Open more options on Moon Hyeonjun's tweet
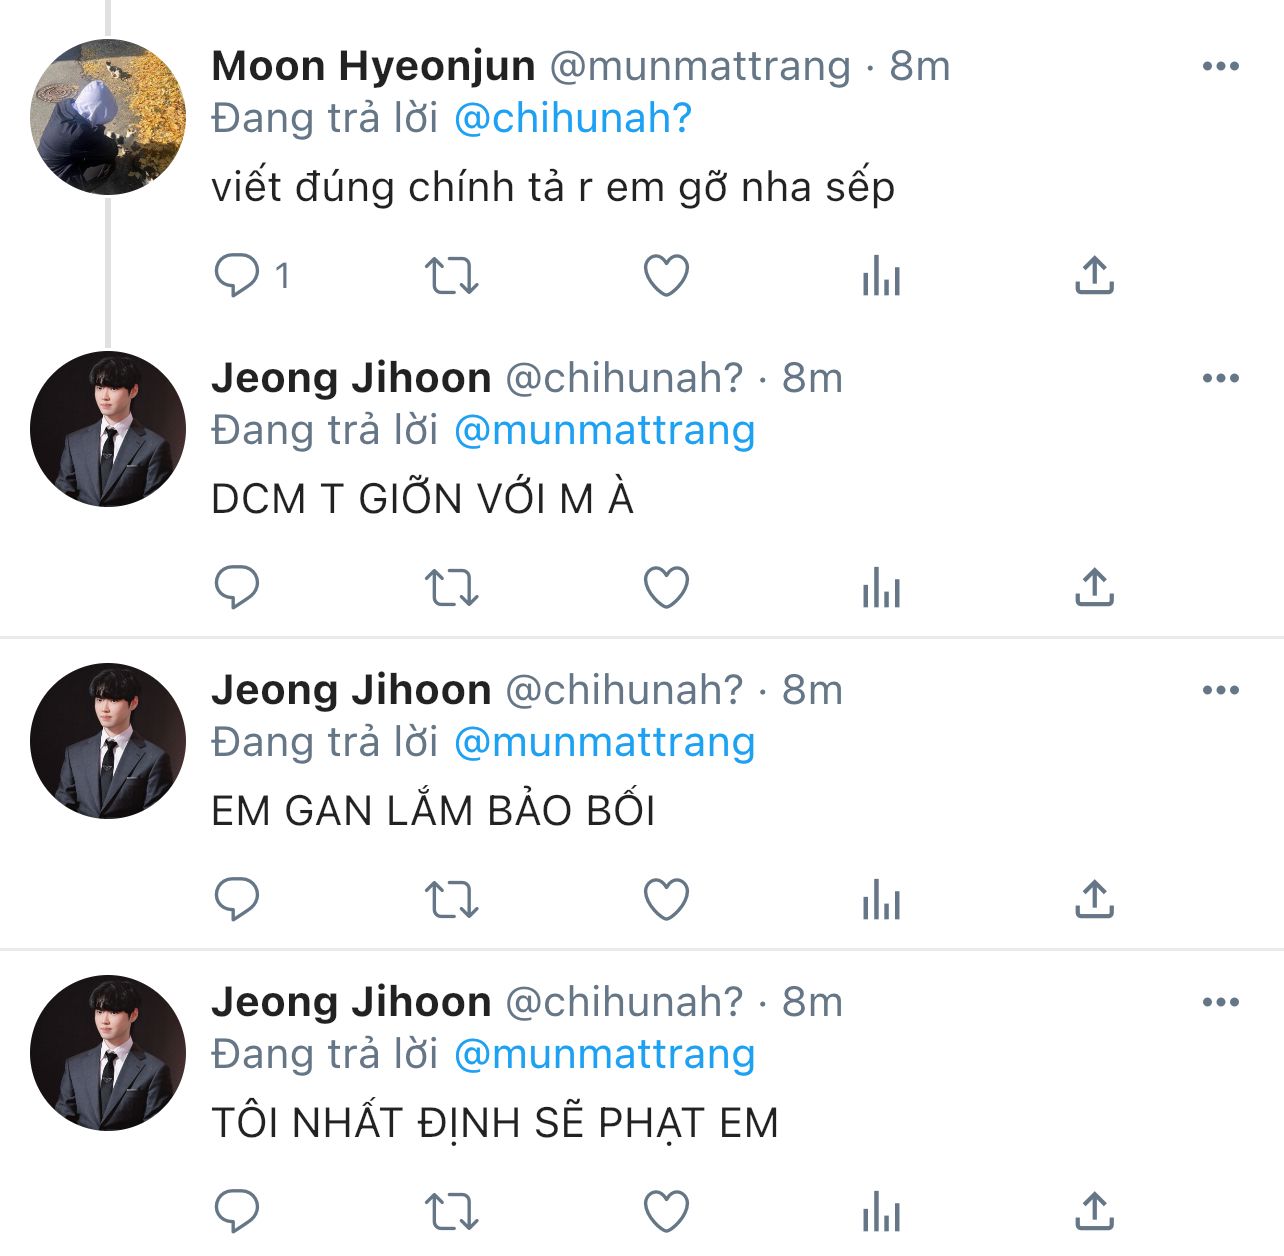Screen dimensions: 1284x1256 1220,66
